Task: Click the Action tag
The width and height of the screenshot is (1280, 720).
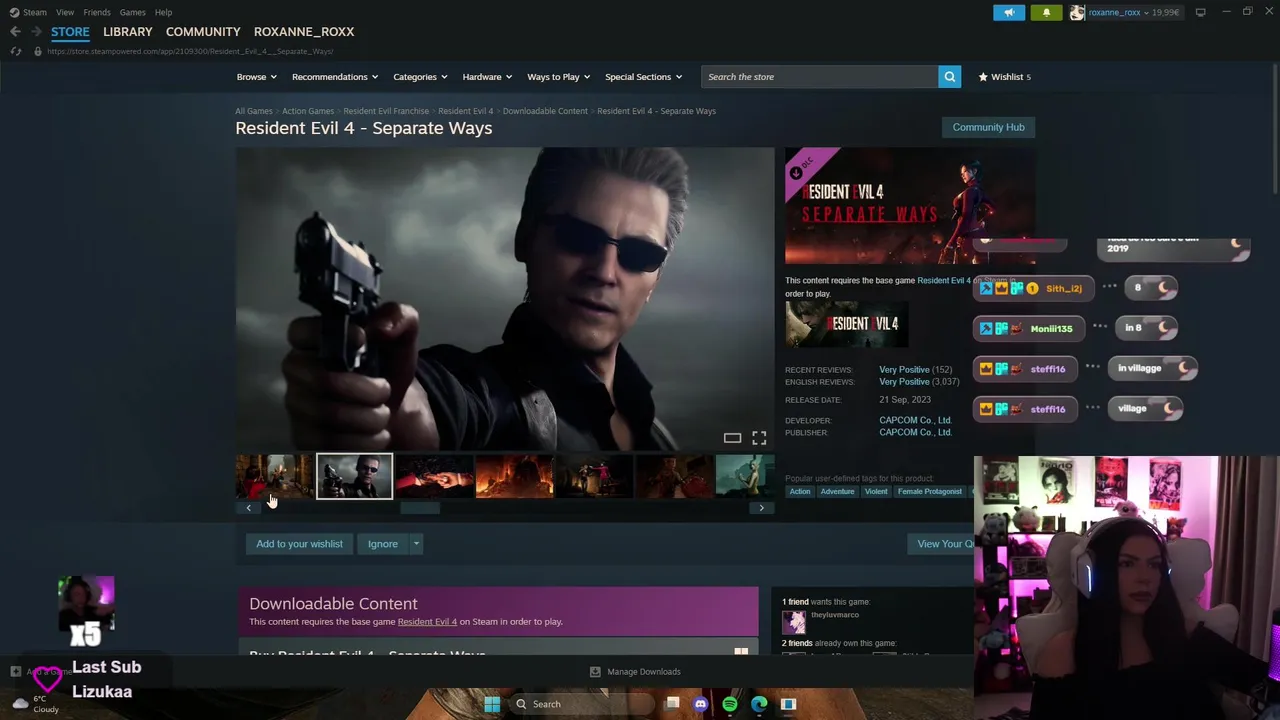Action: (800, 491)
